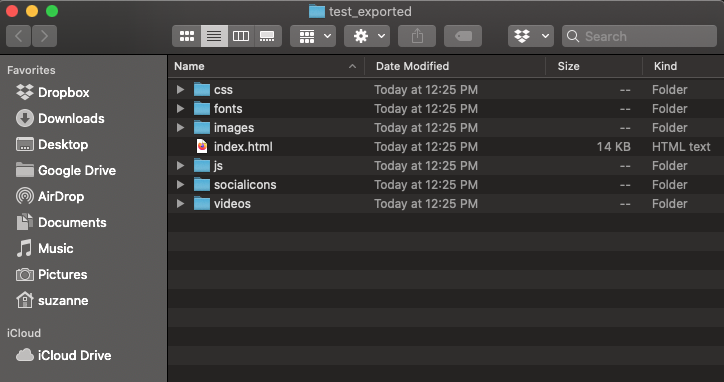Select the index.html file icon
724x382 pixels.
pyautogui.click(x=202, y=146)
